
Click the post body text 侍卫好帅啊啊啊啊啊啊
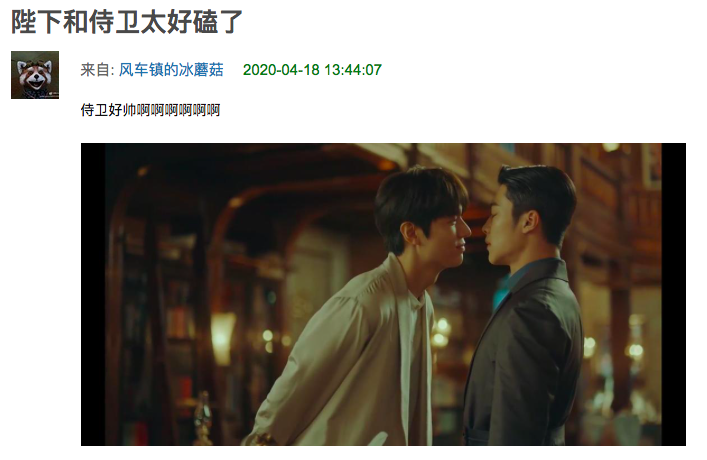tap(150, 110)
